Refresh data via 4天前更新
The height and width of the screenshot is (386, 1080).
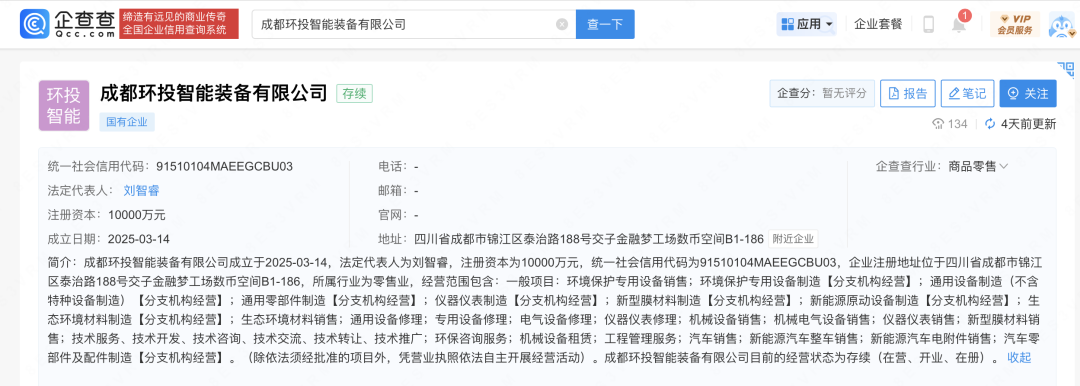click(x=1021, y=124)
